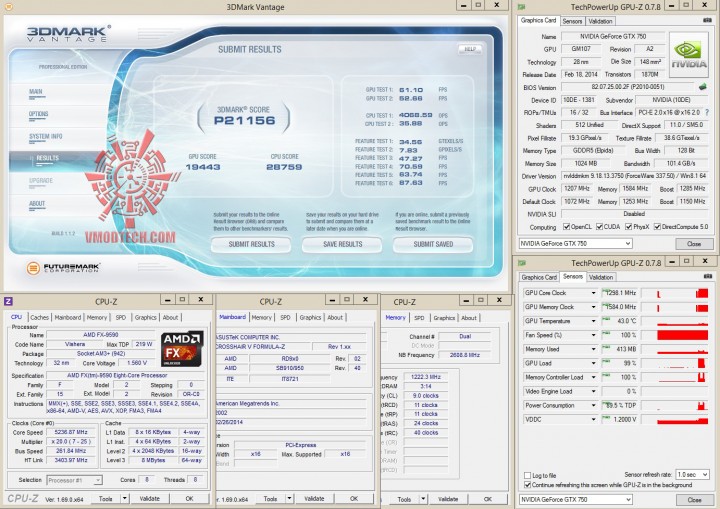The height and width of the screenshot is (509, 720).
Task: Open the Memory Controller Load sensor dropdown
Action: (593, 377)
